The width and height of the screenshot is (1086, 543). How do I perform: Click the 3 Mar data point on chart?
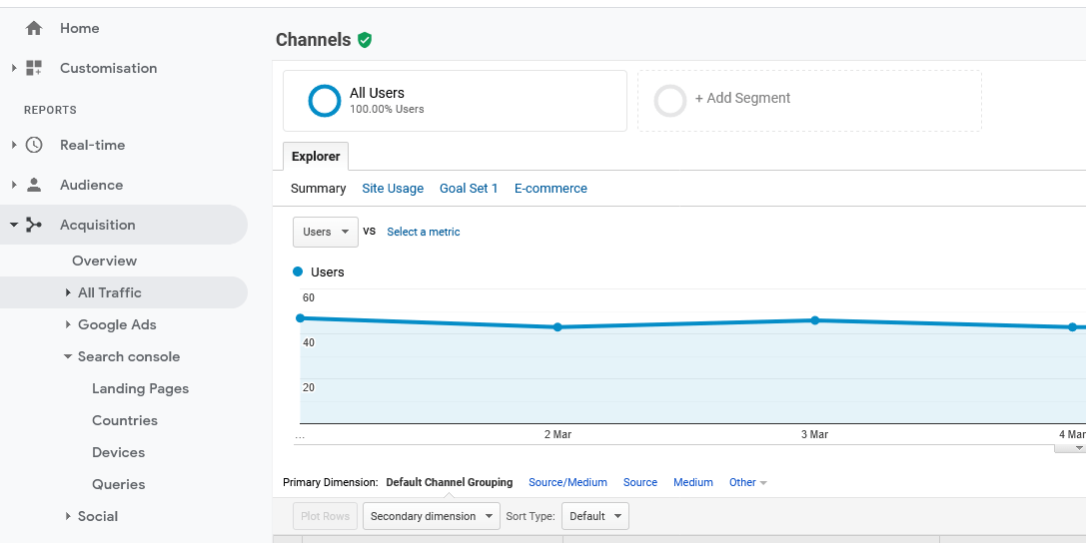(815, 321)
